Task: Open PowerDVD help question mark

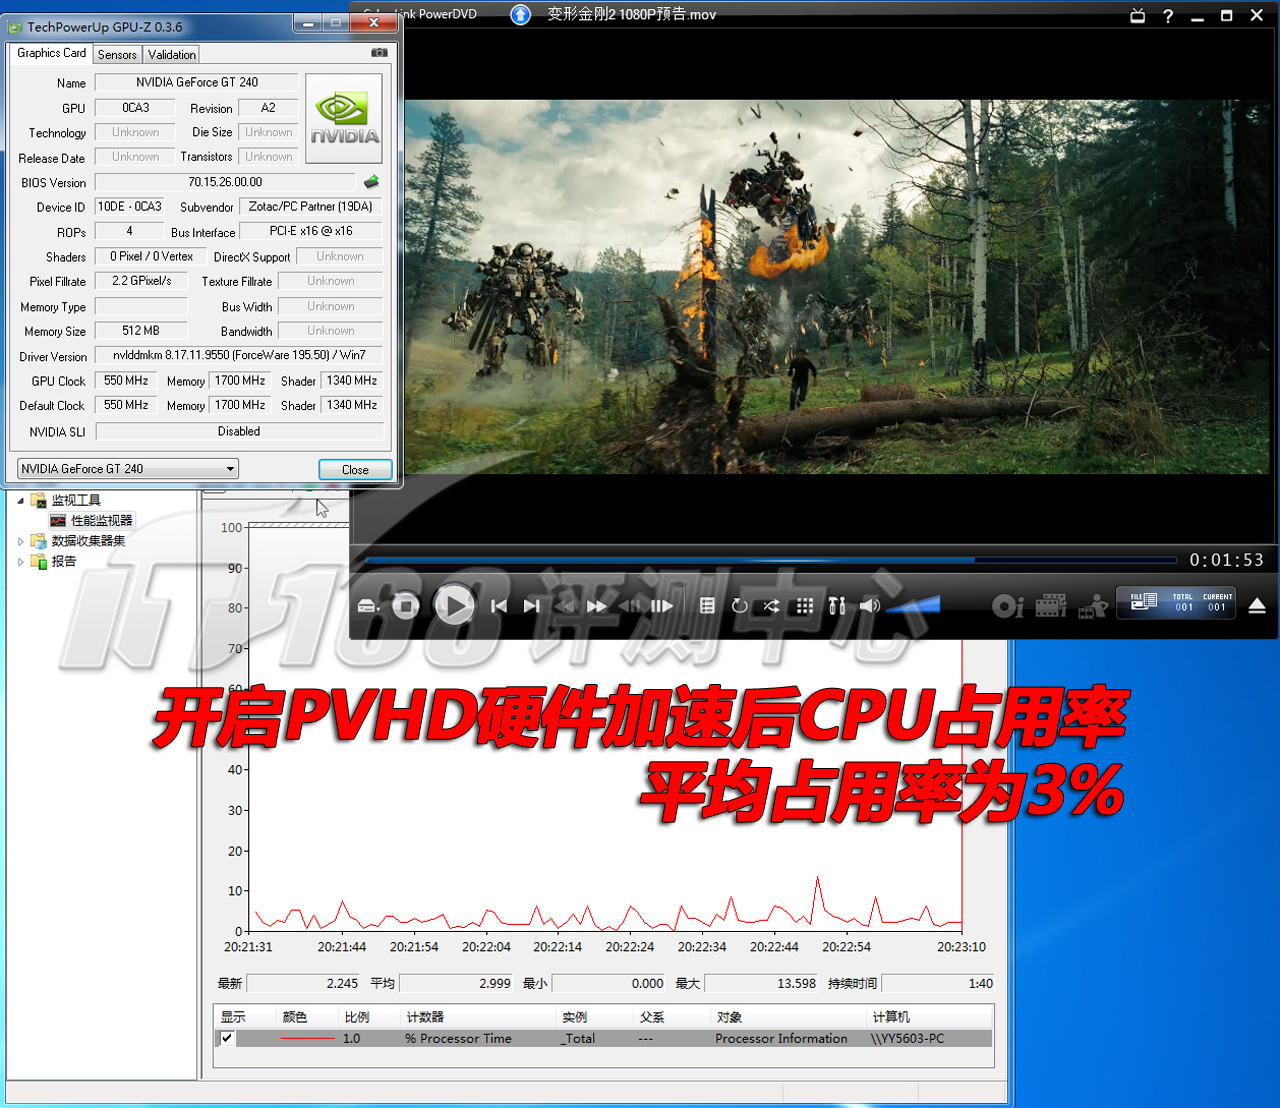Action: [1168, 16]
